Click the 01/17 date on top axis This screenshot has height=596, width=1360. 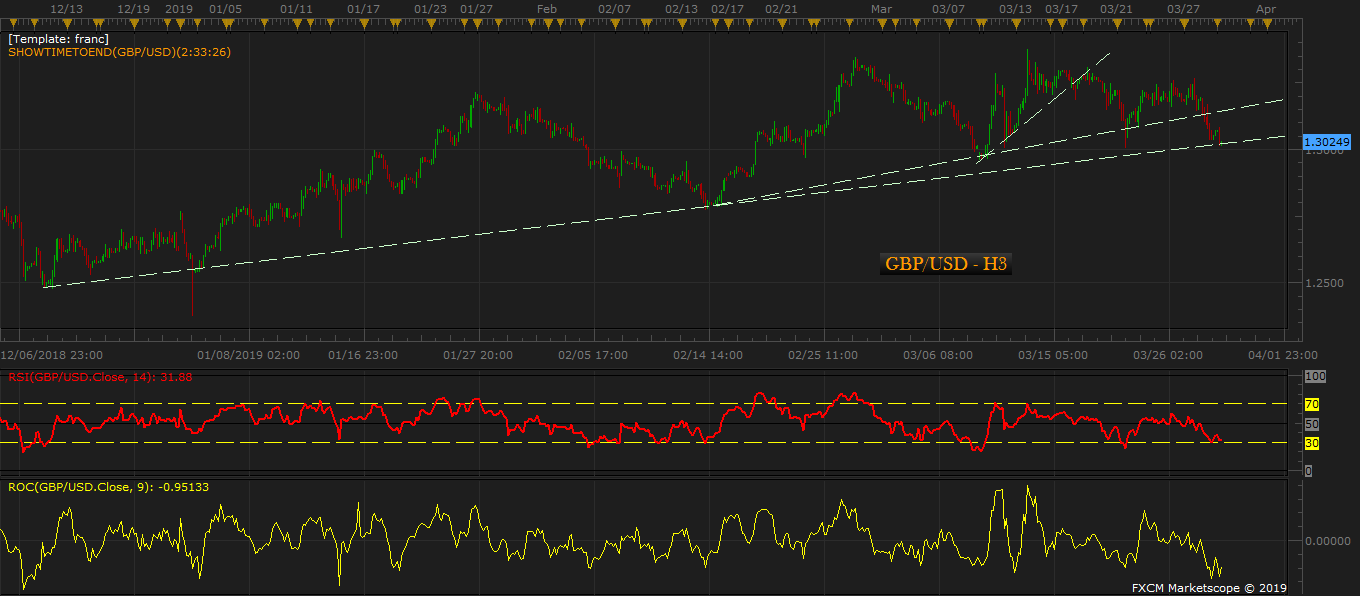point(363,8)
